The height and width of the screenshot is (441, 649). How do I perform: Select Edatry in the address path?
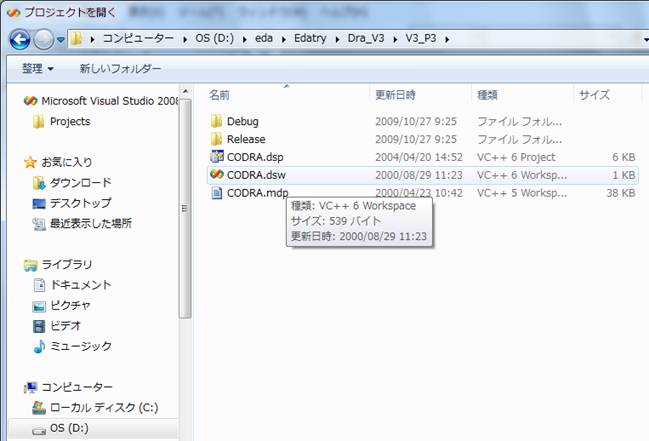310,39
